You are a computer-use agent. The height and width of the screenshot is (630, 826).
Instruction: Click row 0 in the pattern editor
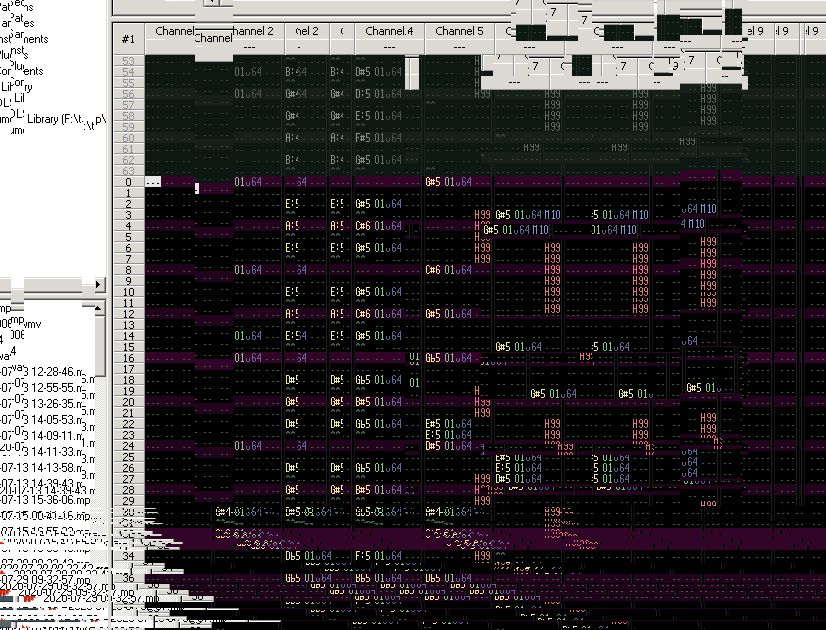click(x=128, y=182)
